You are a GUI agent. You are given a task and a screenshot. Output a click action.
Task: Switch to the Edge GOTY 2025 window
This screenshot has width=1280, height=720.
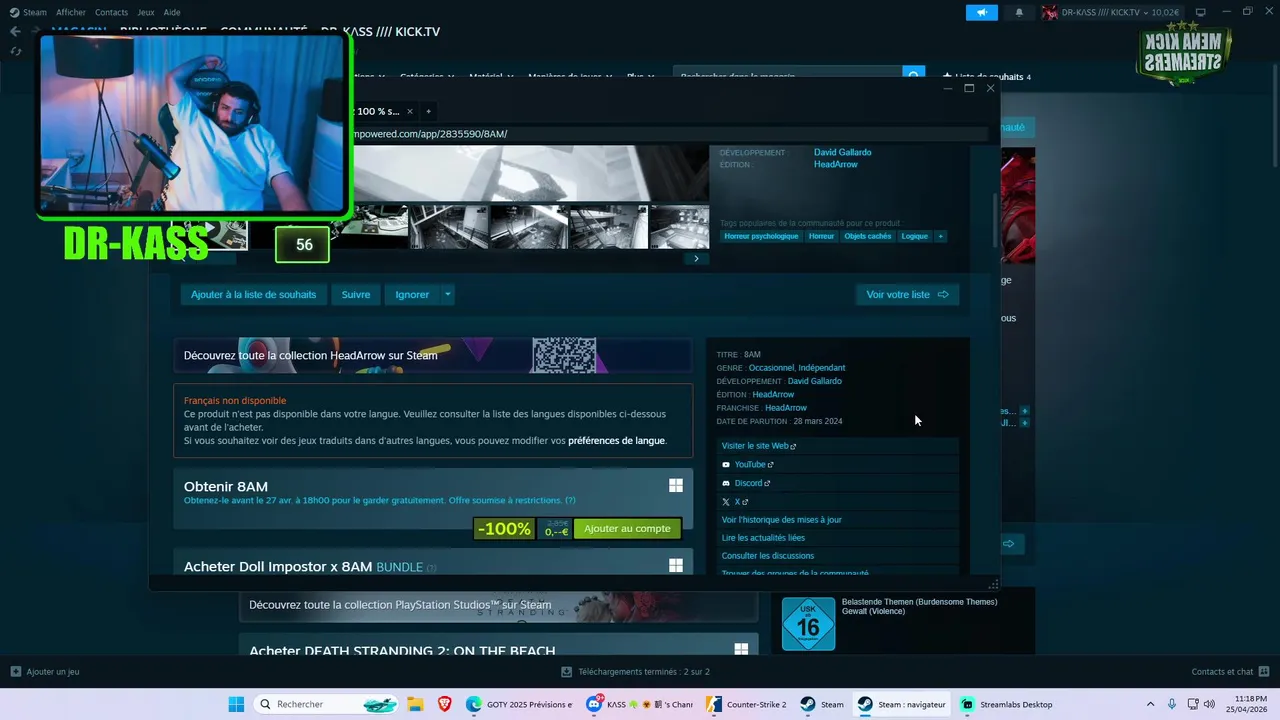(x=519, y=704)
